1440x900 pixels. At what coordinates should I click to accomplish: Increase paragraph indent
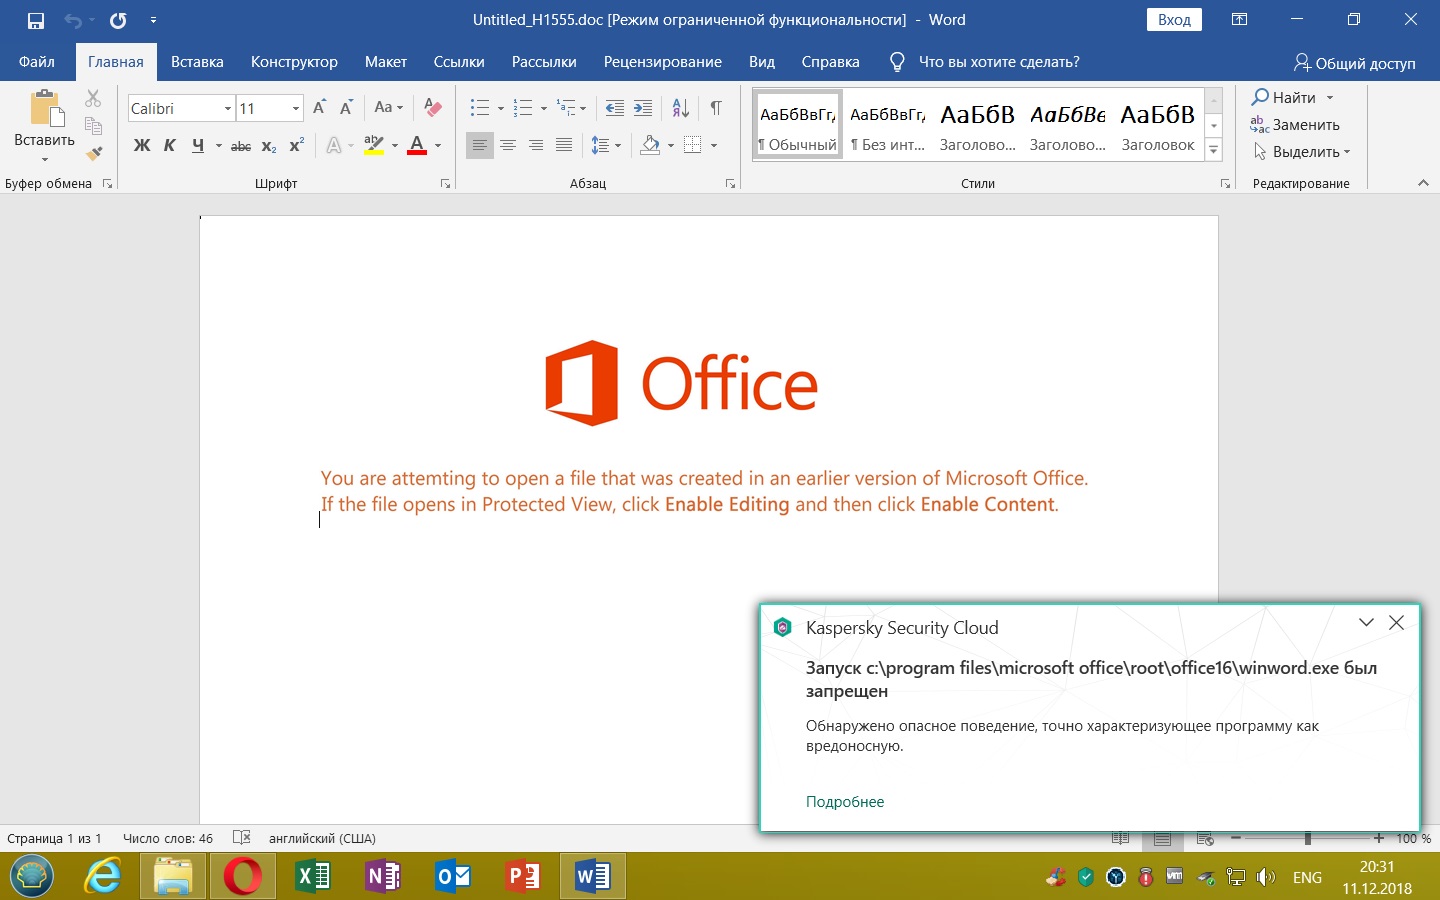[x=643, y=108]
